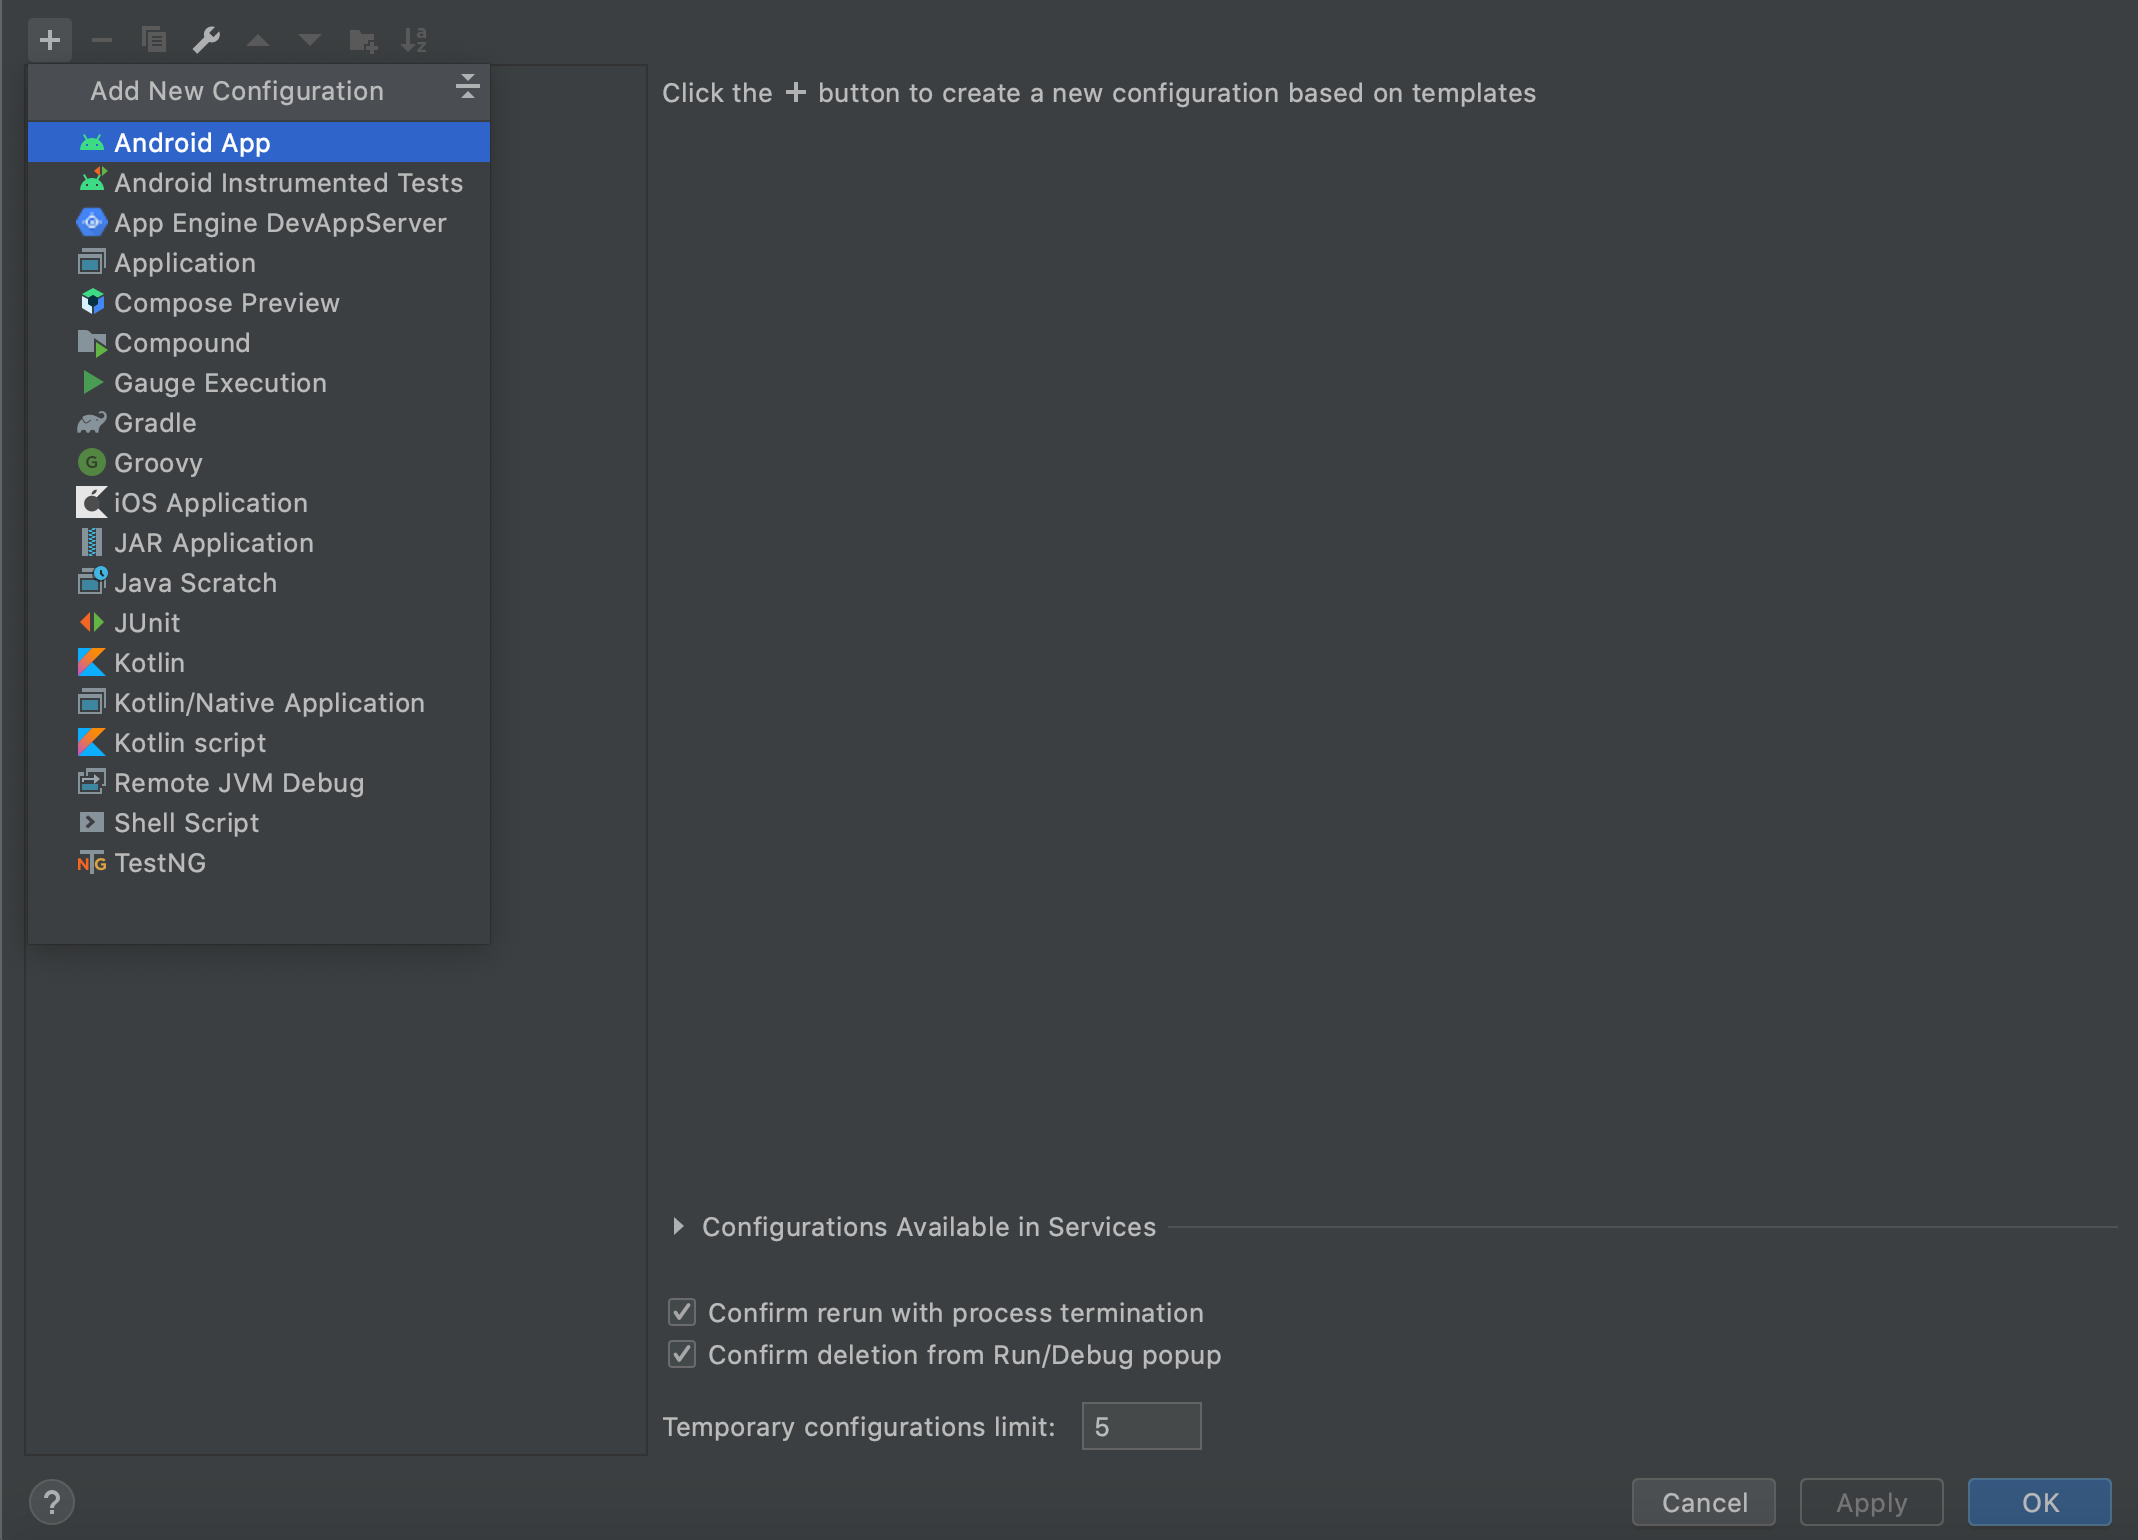Click the Move Down arrow icon
This screenshot has height=1540, width=2138.
(x=310, y=40)
